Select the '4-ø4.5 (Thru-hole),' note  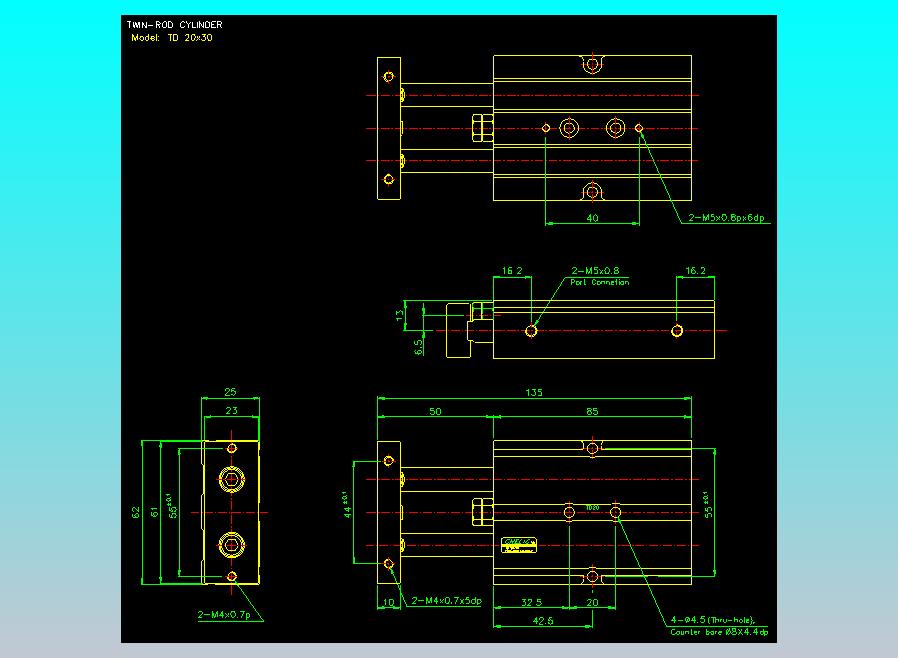pyautogui.click(x=713, y=619)
